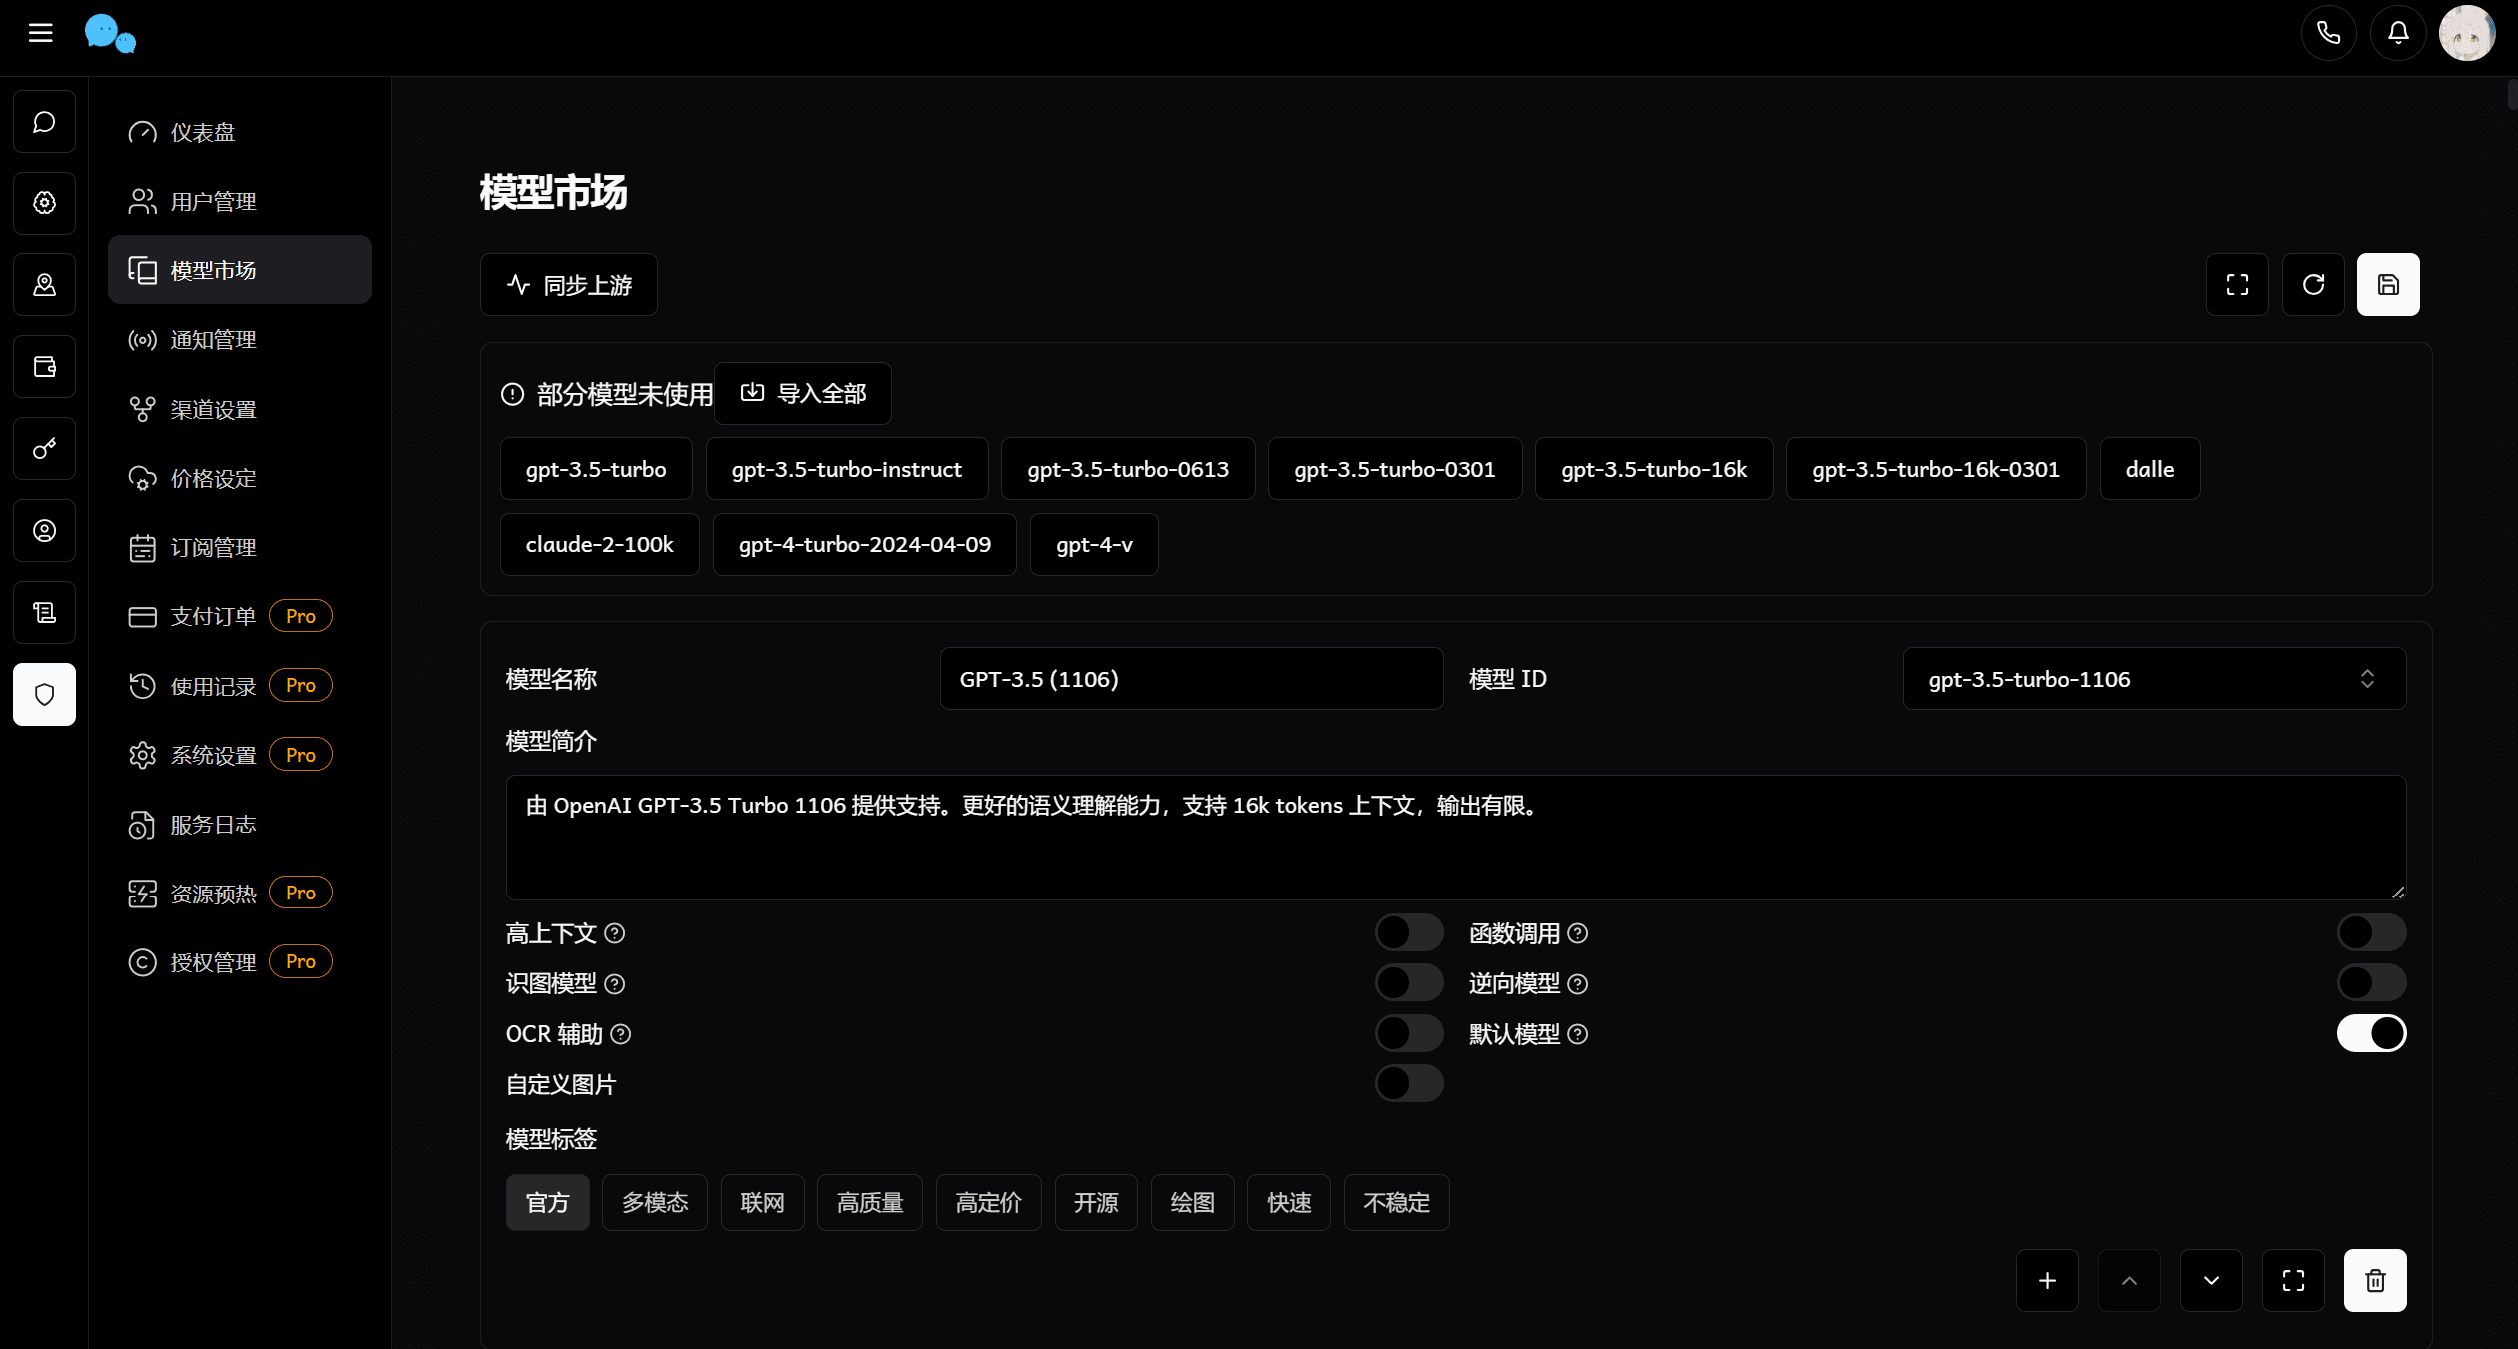
Task: Select the 官方 model tag
Action: click(548, 1203)
